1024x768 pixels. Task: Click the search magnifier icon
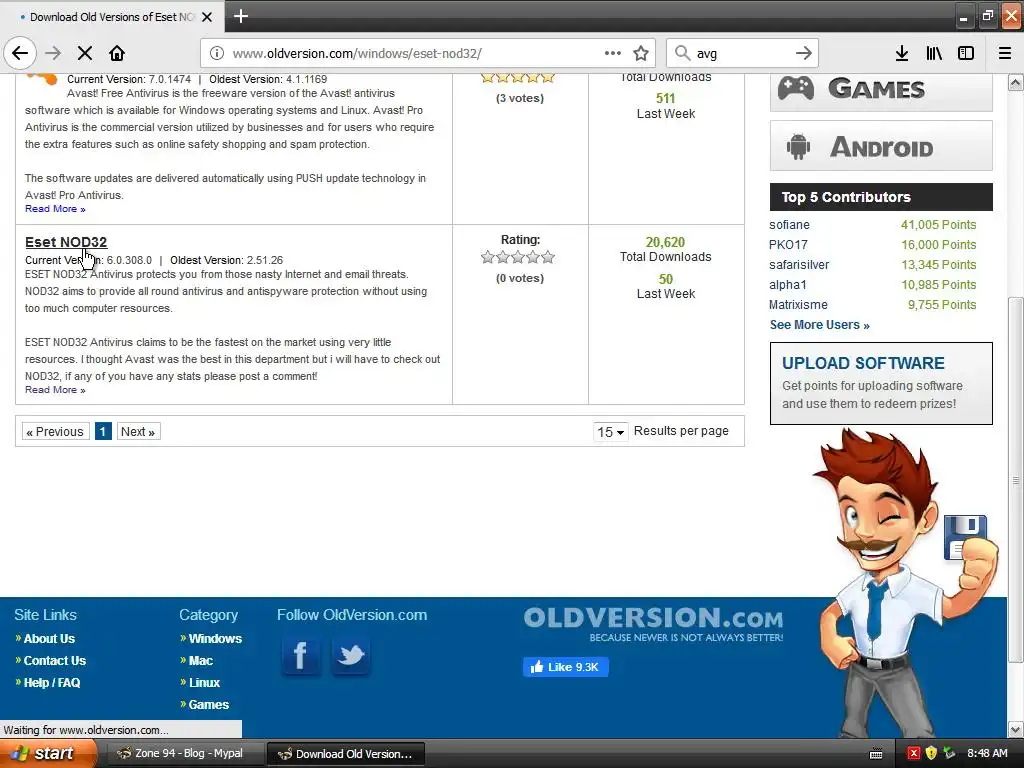pyautogui.click(x=682, y=53)
